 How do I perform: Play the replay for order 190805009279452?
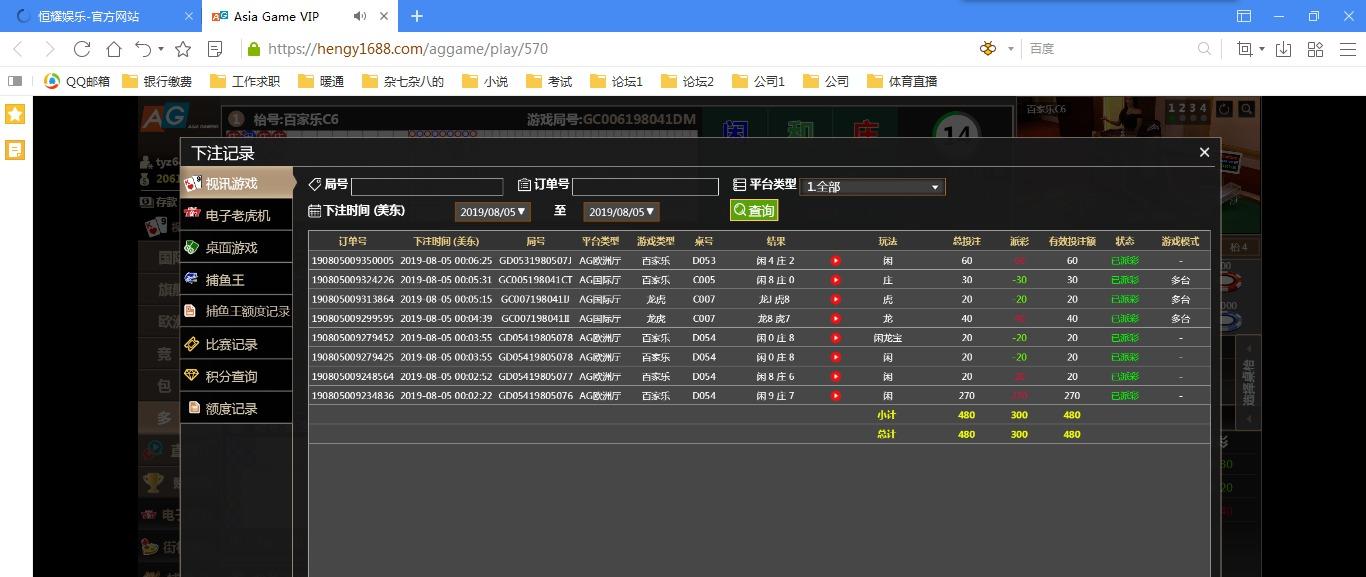click(x=835, y=338)
